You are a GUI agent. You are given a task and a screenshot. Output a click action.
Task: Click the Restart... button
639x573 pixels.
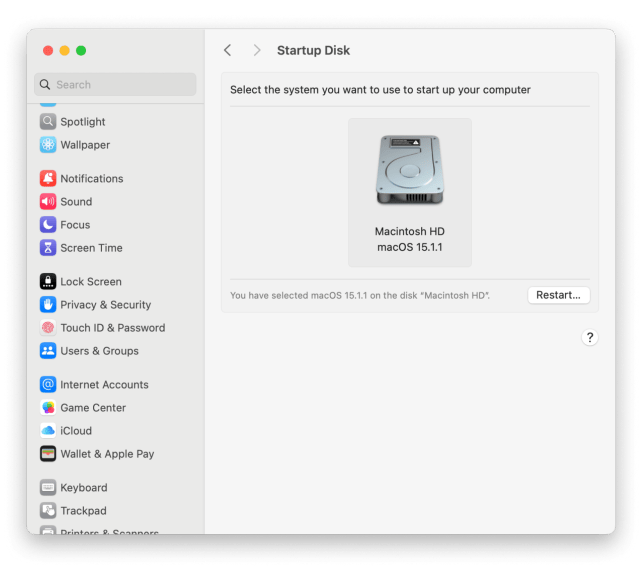[558, 295]
